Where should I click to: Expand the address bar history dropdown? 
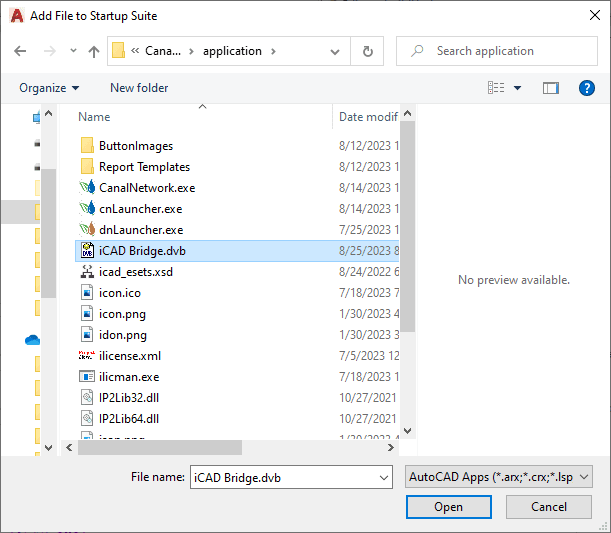335,51
